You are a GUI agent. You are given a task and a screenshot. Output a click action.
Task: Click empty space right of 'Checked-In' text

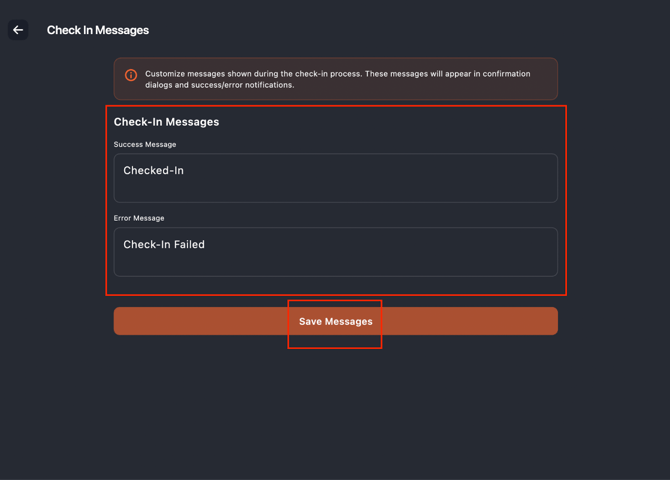[x=400, y=171]
